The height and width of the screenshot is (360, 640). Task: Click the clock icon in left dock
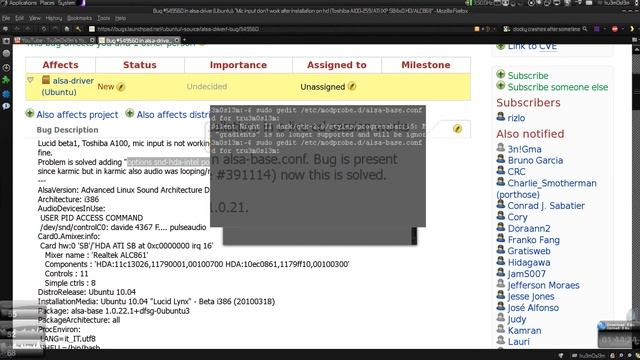click(x=6, y=67)
